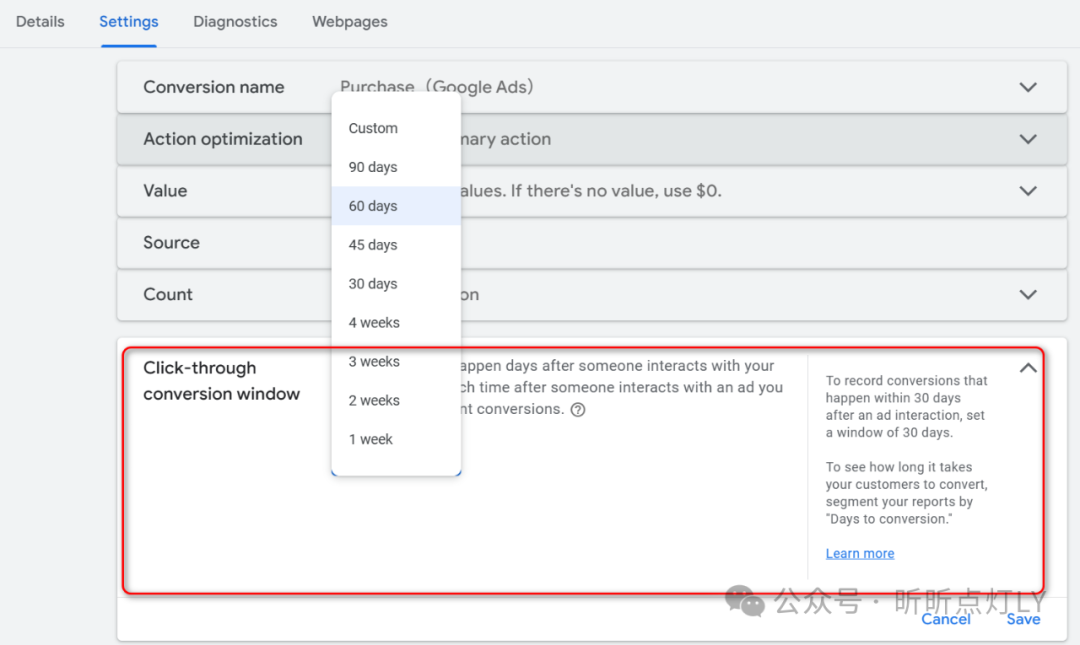
Task: Expand the Count settings row
Action: (x=1028, y=295)
